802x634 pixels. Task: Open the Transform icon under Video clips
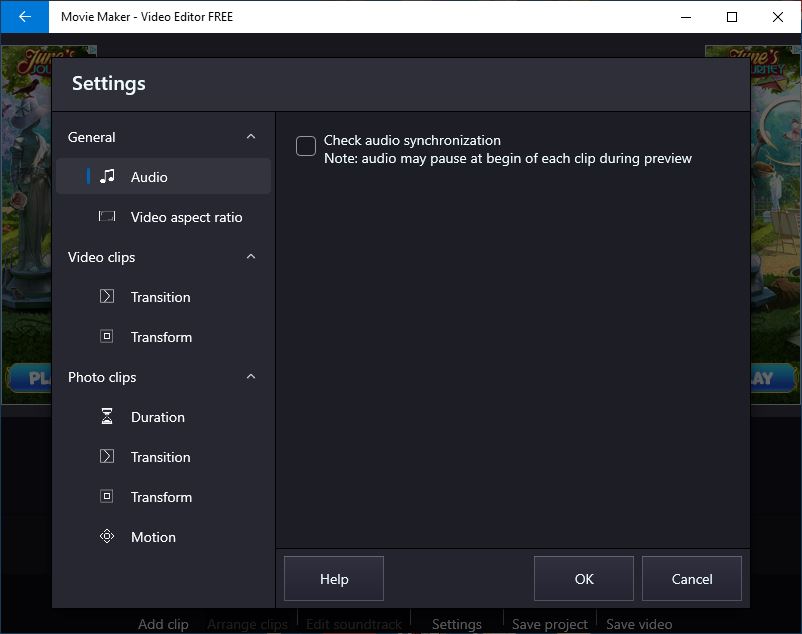106,336
